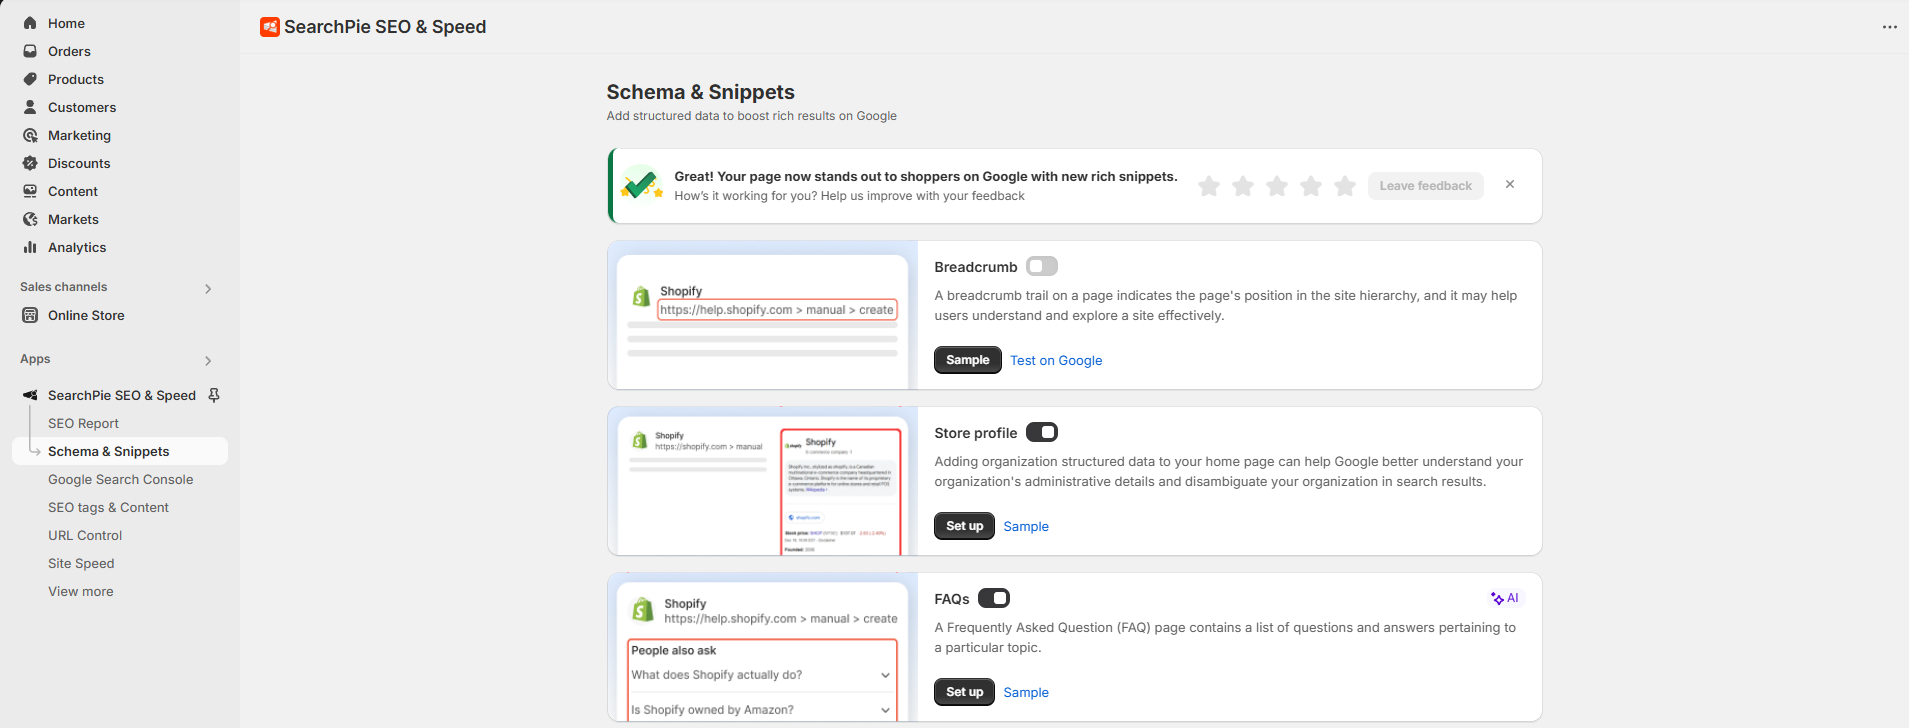Click the Markets globe icon

30,219
